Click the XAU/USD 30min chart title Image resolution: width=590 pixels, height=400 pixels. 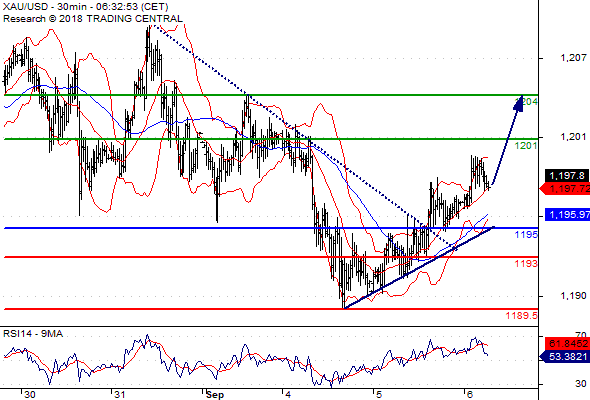[85, 7]
